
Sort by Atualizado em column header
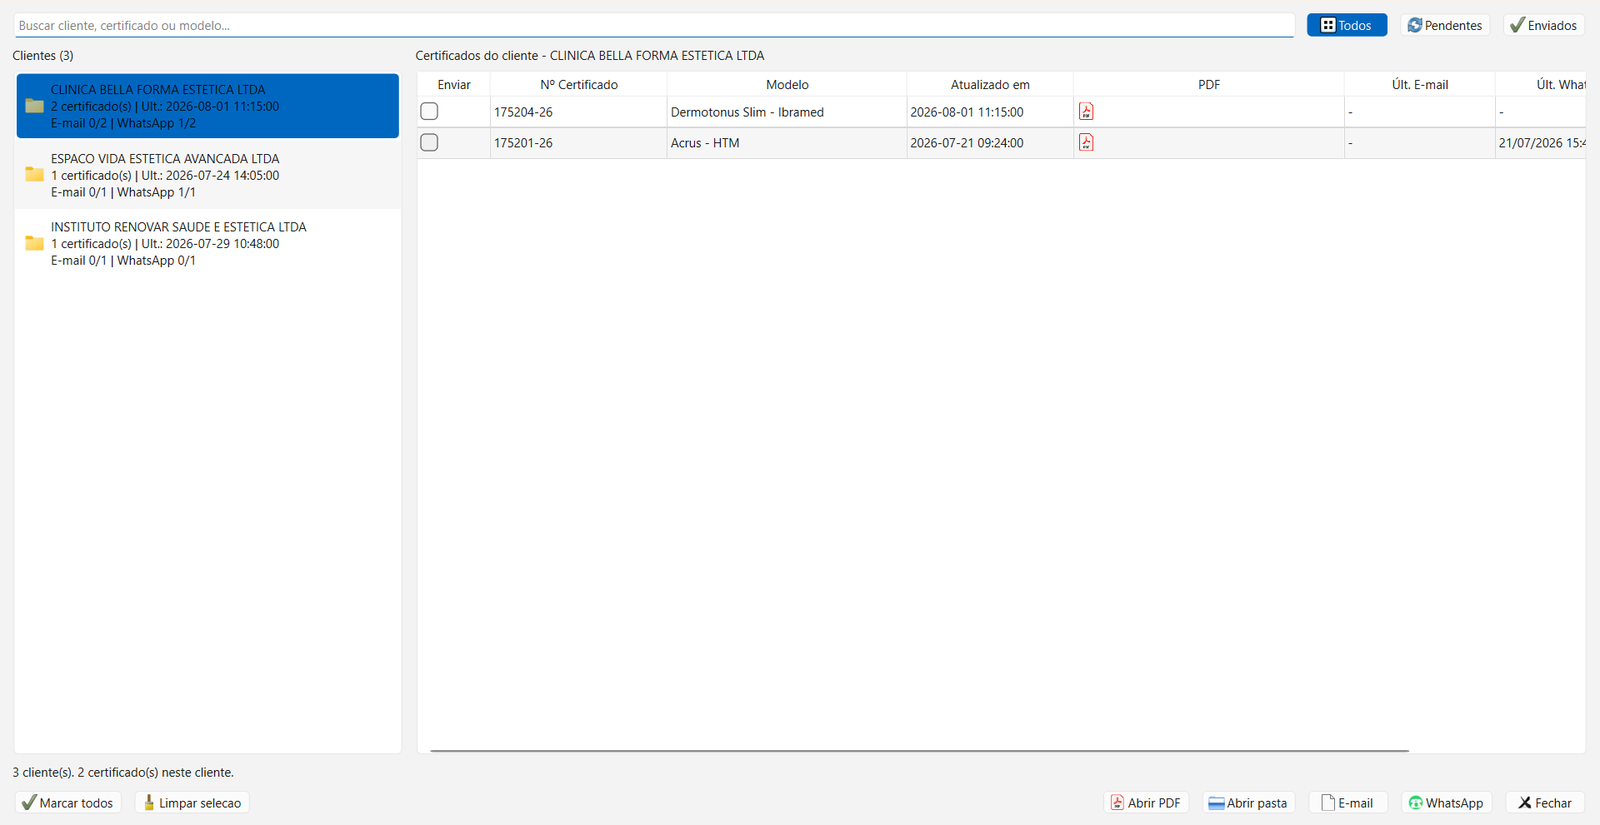point(990,85)
